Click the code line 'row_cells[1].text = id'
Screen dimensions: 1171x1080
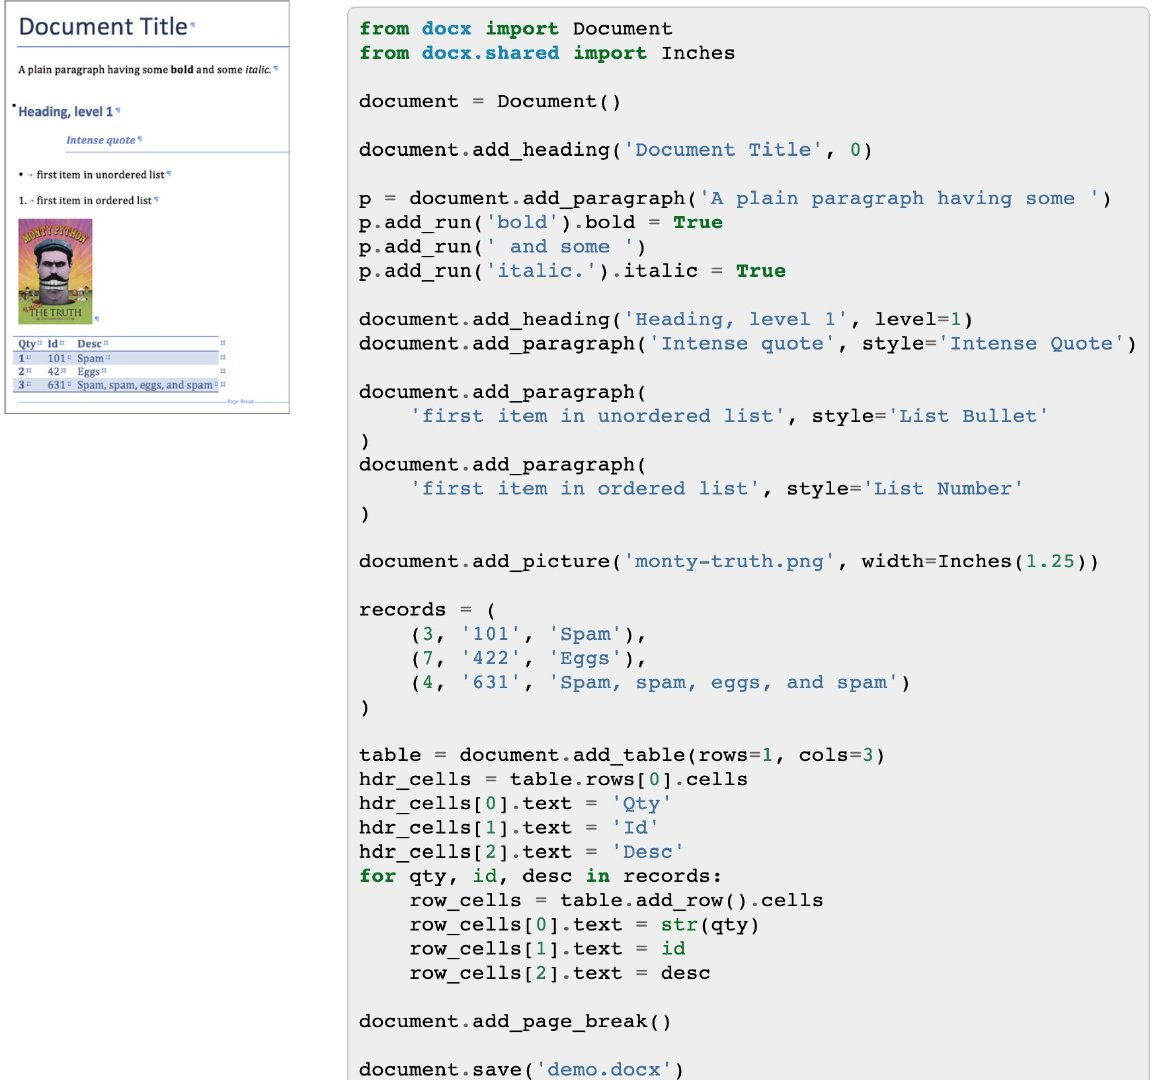point(547,949)
